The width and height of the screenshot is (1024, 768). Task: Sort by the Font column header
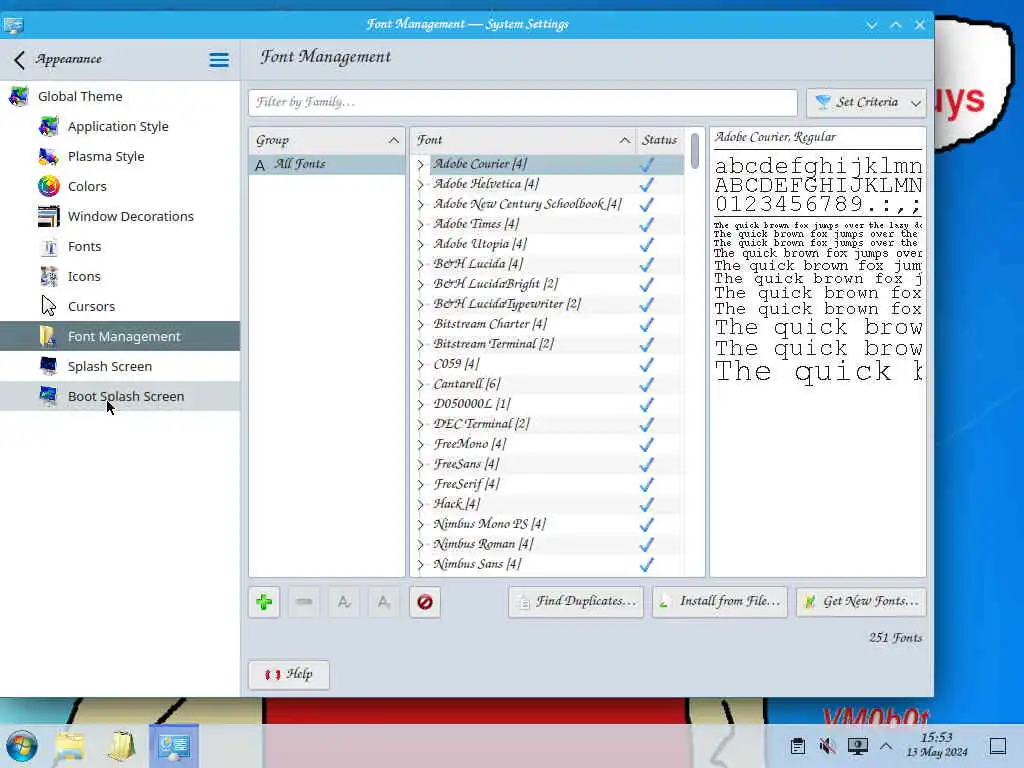coord(523,140)
